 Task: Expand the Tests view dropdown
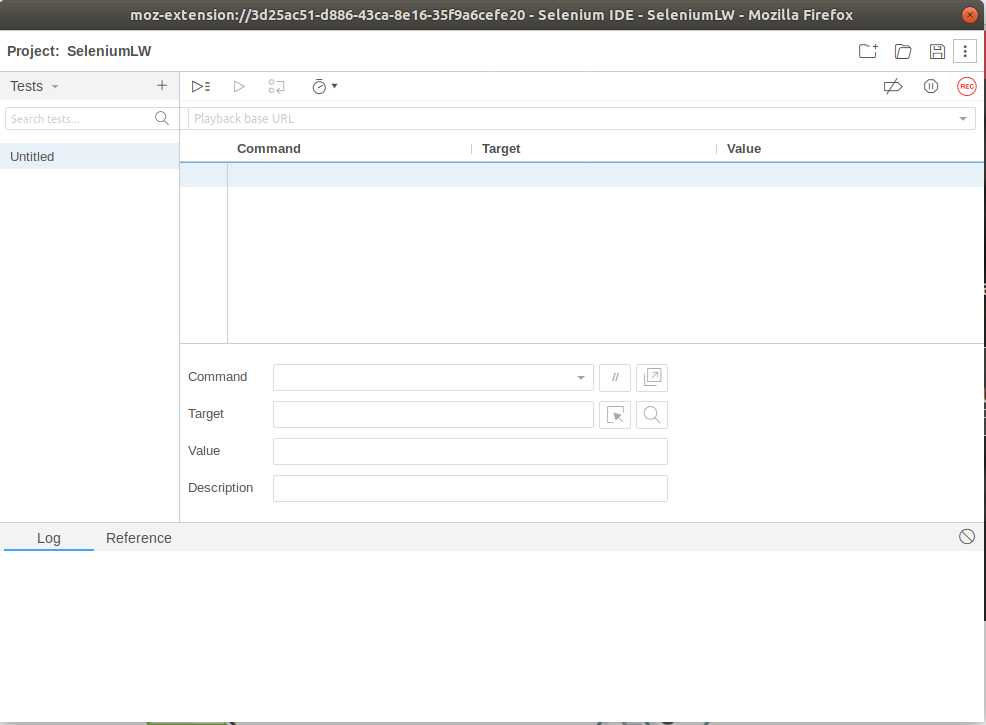[55, 87]
